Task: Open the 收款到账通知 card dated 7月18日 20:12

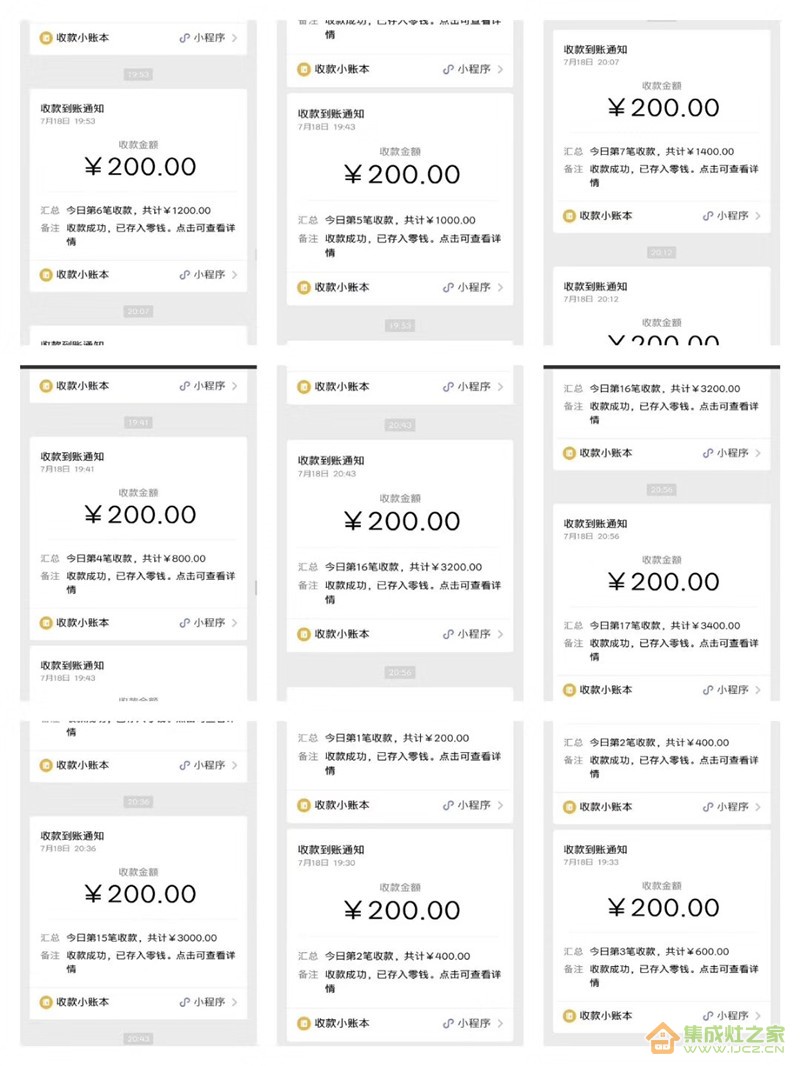Action: 661,307
